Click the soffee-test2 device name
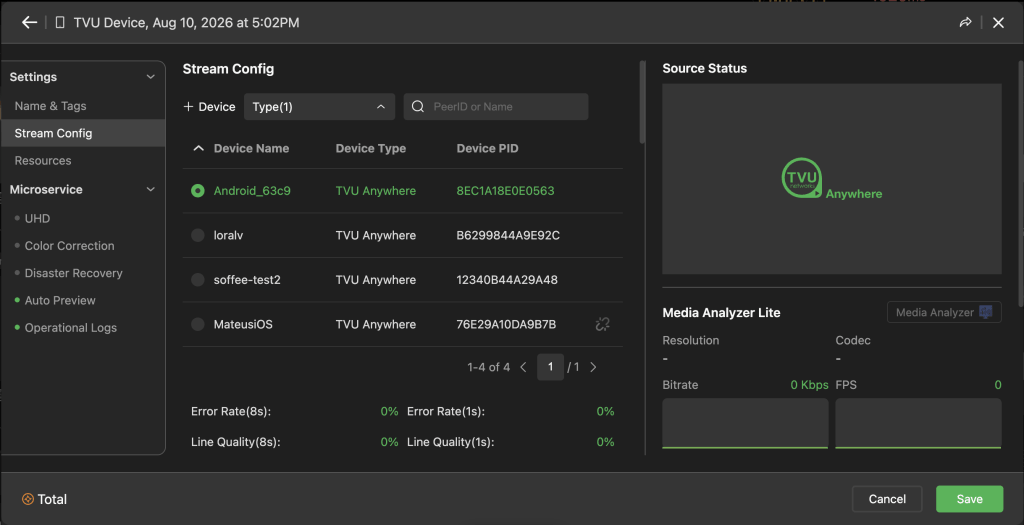 pos(247,279)
